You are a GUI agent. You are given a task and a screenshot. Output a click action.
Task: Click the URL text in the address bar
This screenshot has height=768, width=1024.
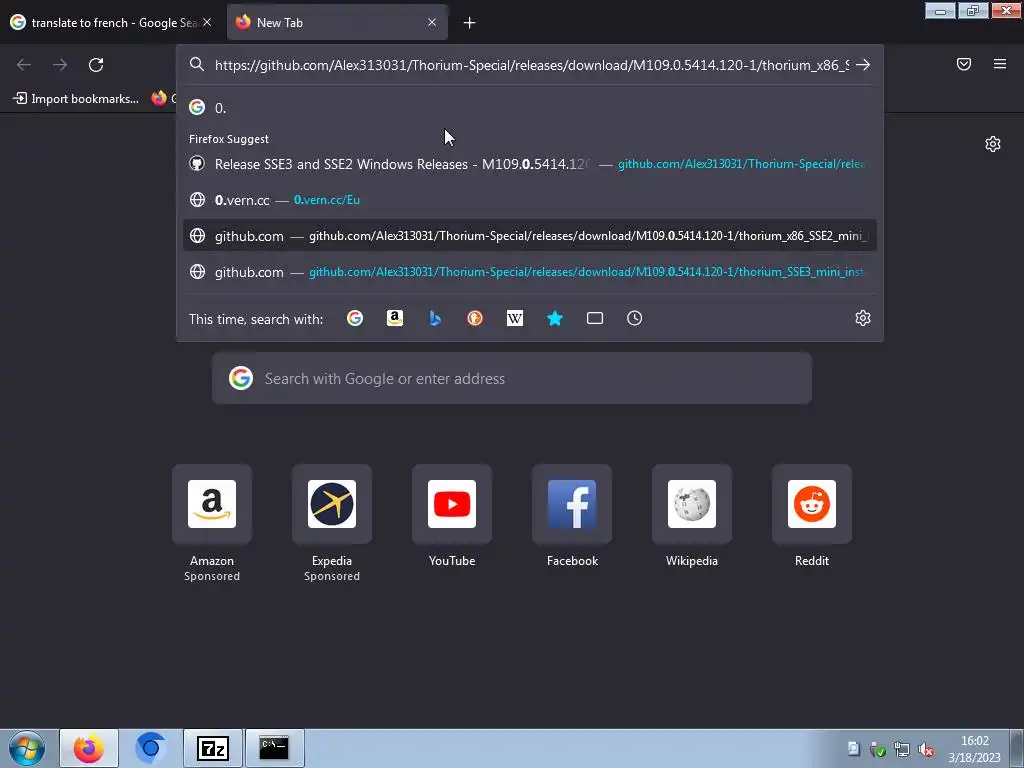(532, 65)
